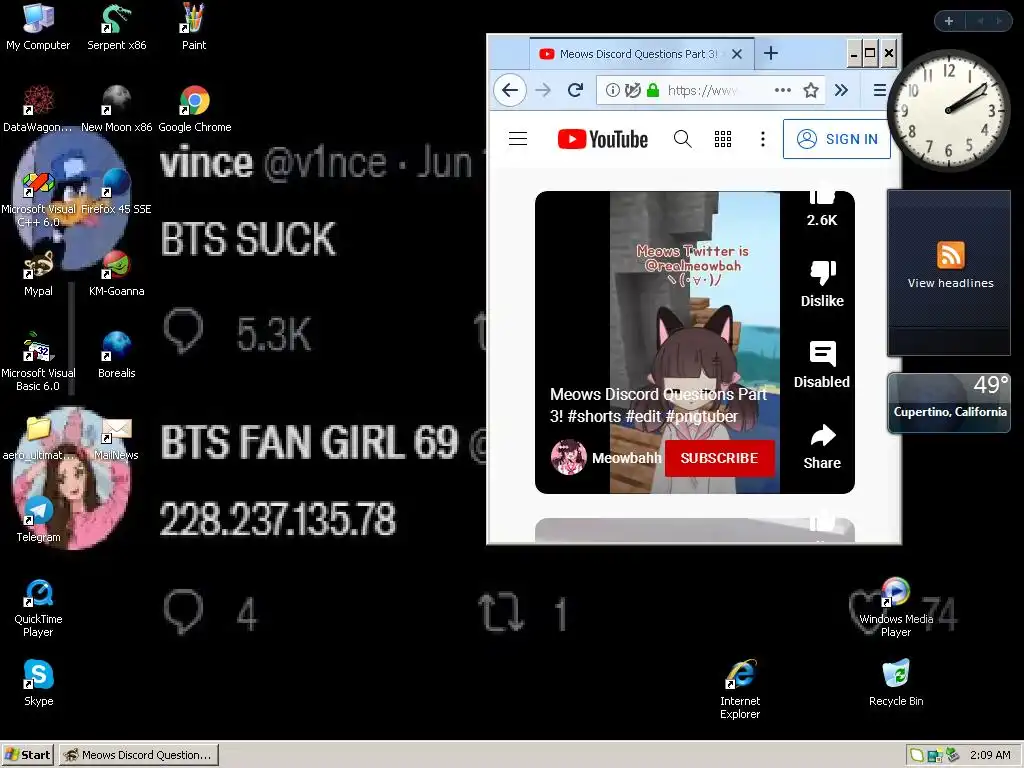1024x768 pixels.
Task: Open YouTube search
Action: (x=682, y=138)
